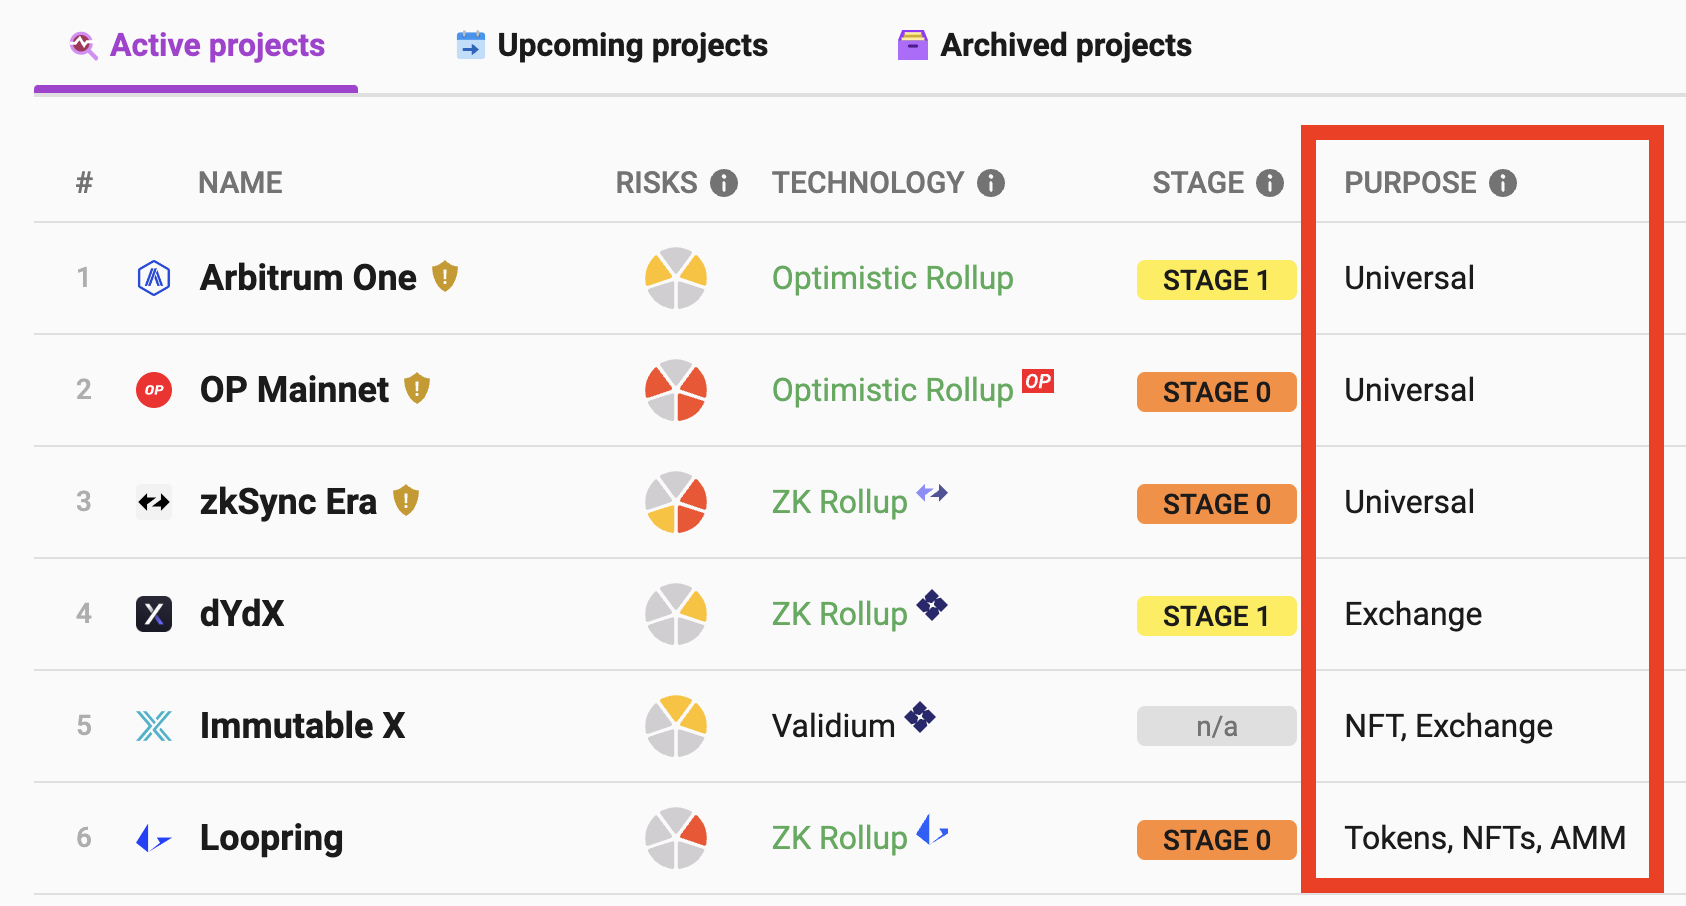Image resolution: width=1686 pixels, height=906 pixels.
Task: Click the Arbitrum One warning shield icon
Action: click(445, 276)
